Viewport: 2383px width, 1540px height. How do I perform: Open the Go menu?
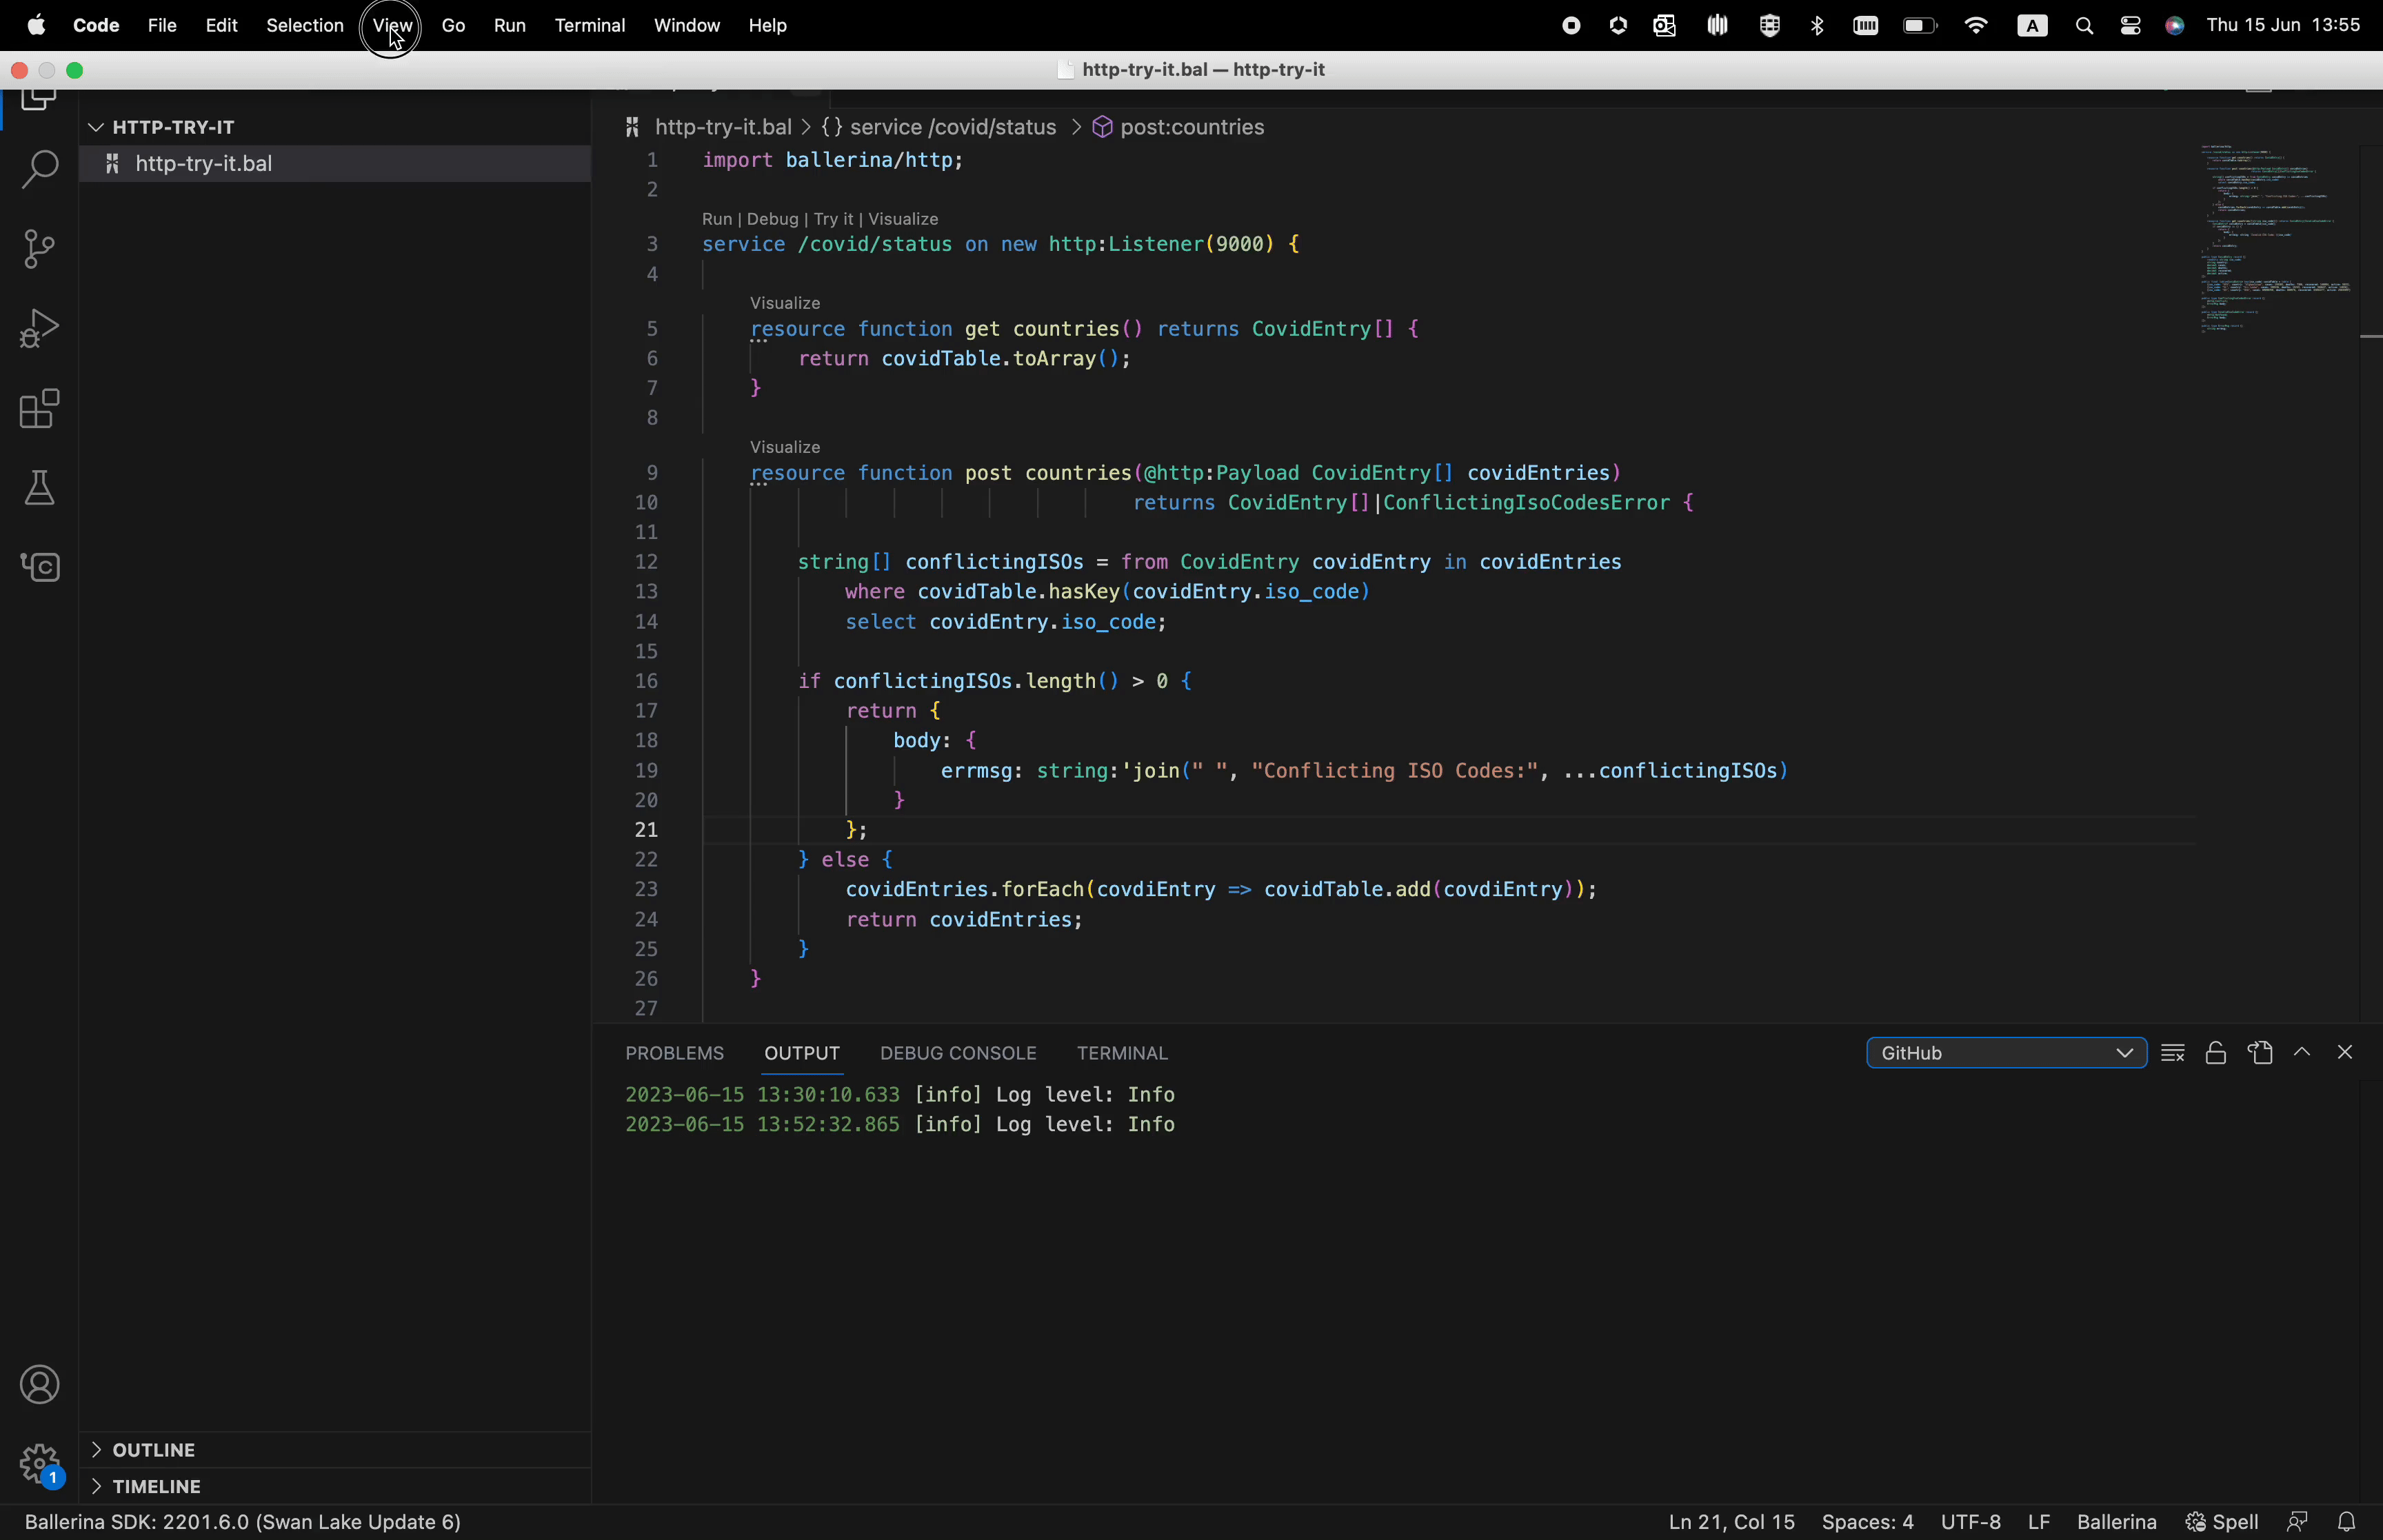coord(453,26)
